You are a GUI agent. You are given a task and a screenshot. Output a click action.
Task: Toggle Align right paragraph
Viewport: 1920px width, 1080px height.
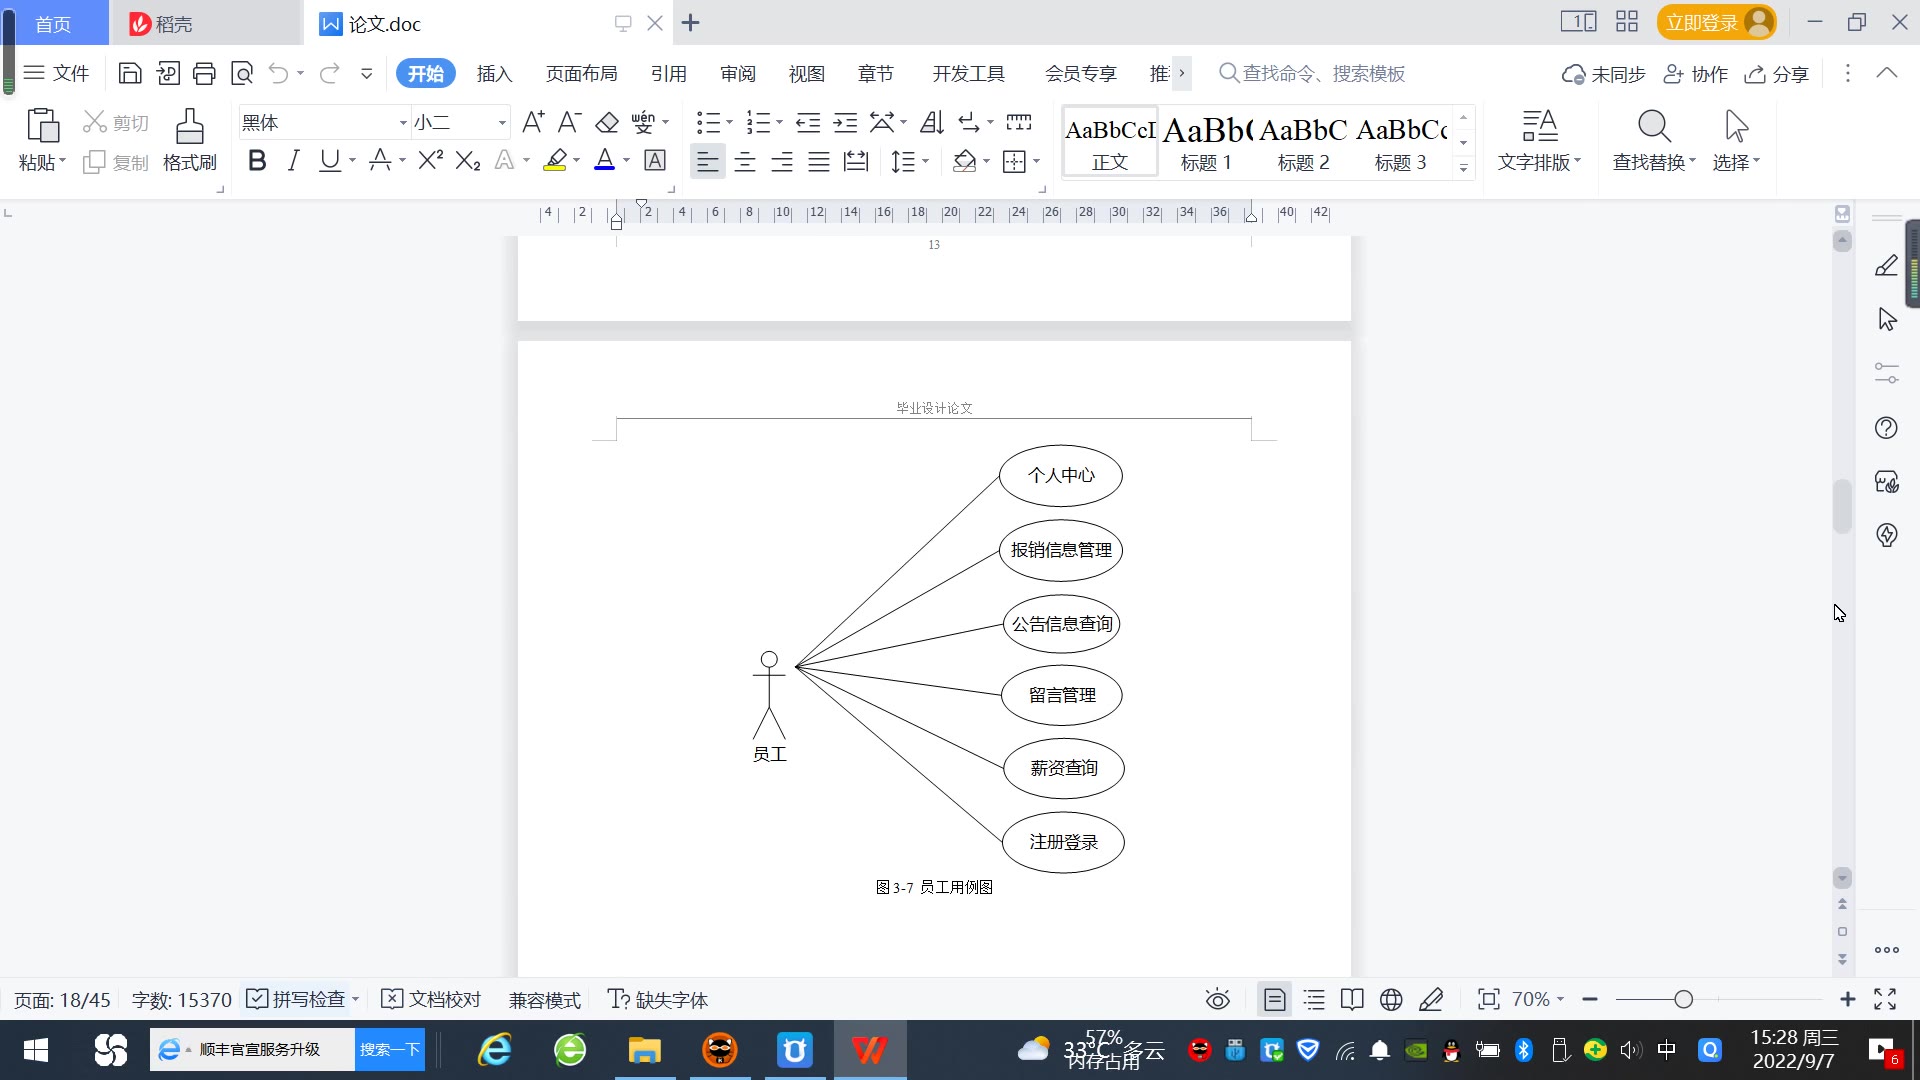pos(782,161)
